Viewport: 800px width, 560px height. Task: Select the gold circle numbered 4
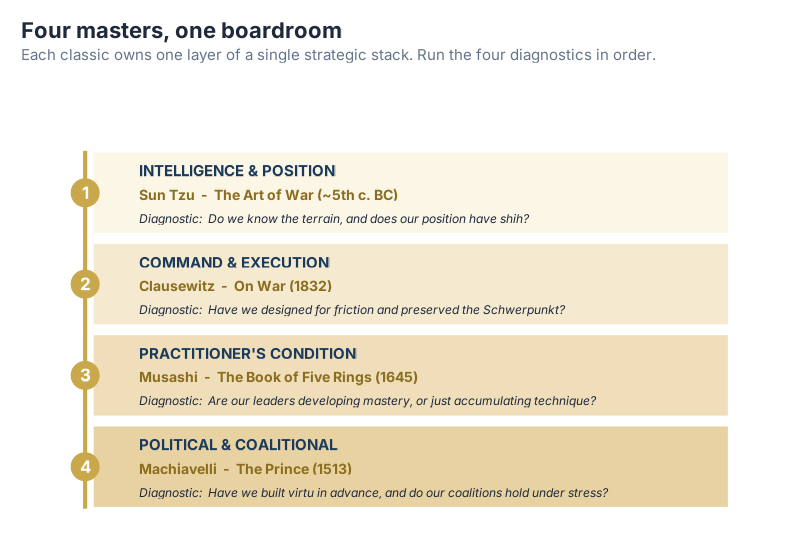click(x=85, y=467)
